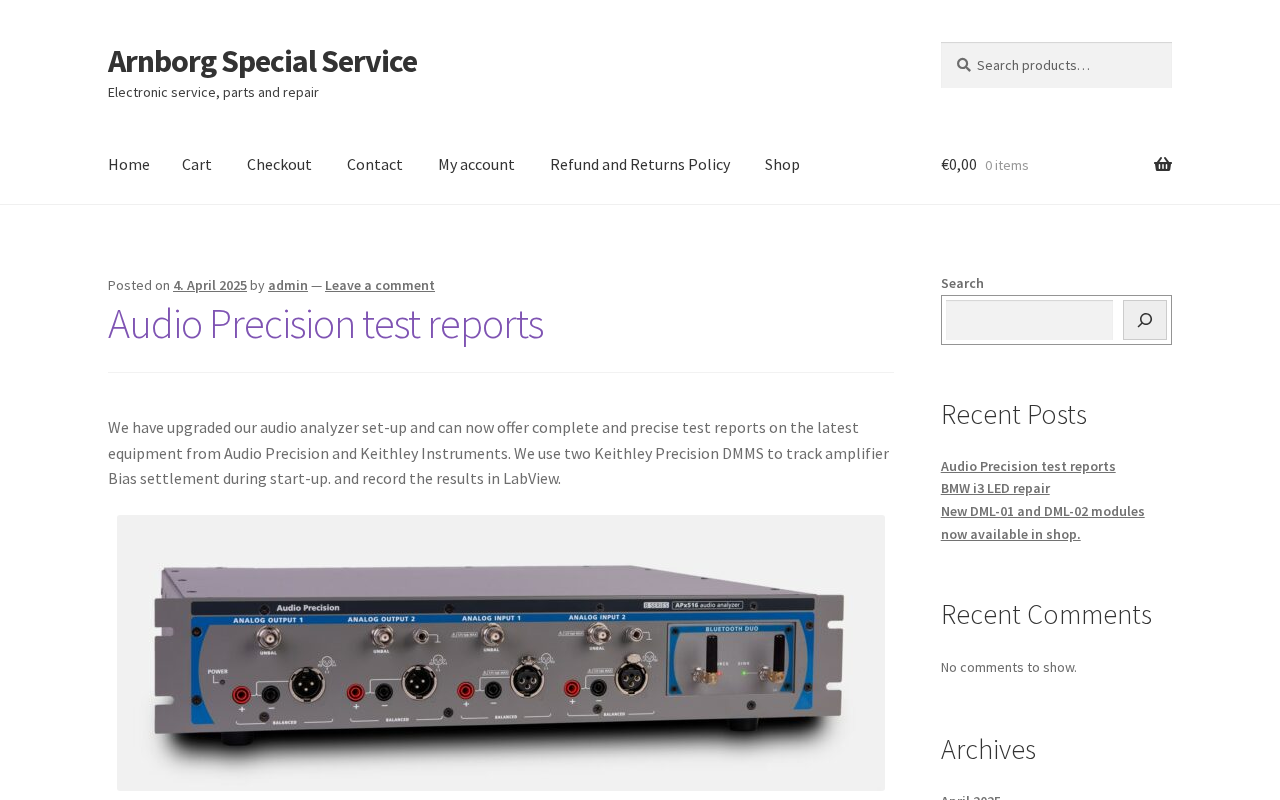Screen dimensions: 1280x800
Task: Navigate to the Contact page
Action: coord(375,164)
